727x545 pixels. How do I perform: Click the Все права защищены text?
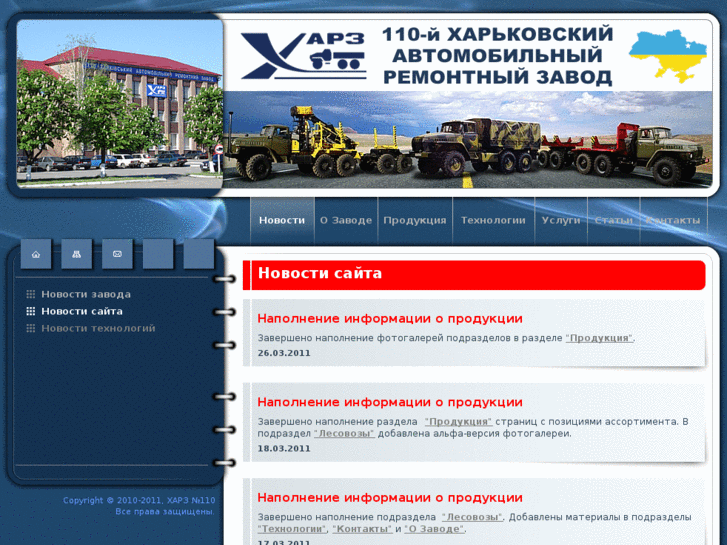(165, 512)
